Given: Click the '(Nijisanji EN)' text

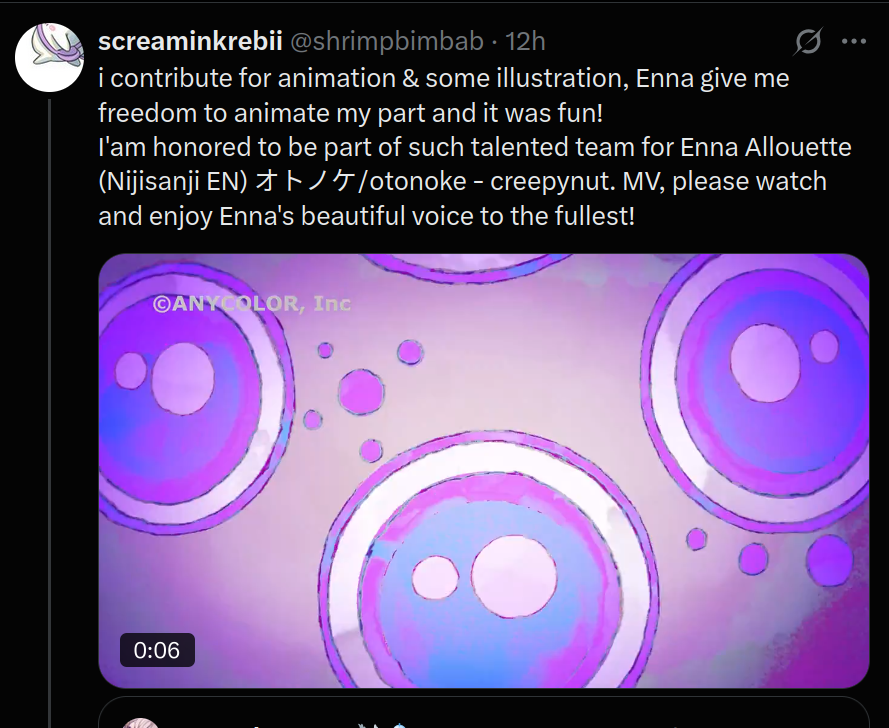Looking at the screenshot, I should (x=172, y=182).
